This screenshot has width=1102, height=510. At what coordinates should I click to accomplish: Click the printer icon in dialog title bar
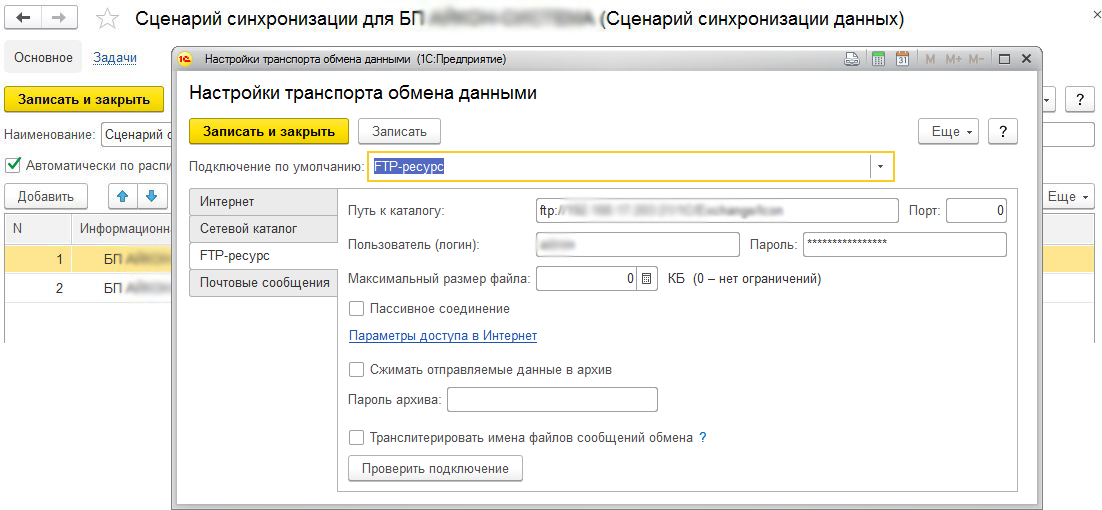tap(851, 59)
